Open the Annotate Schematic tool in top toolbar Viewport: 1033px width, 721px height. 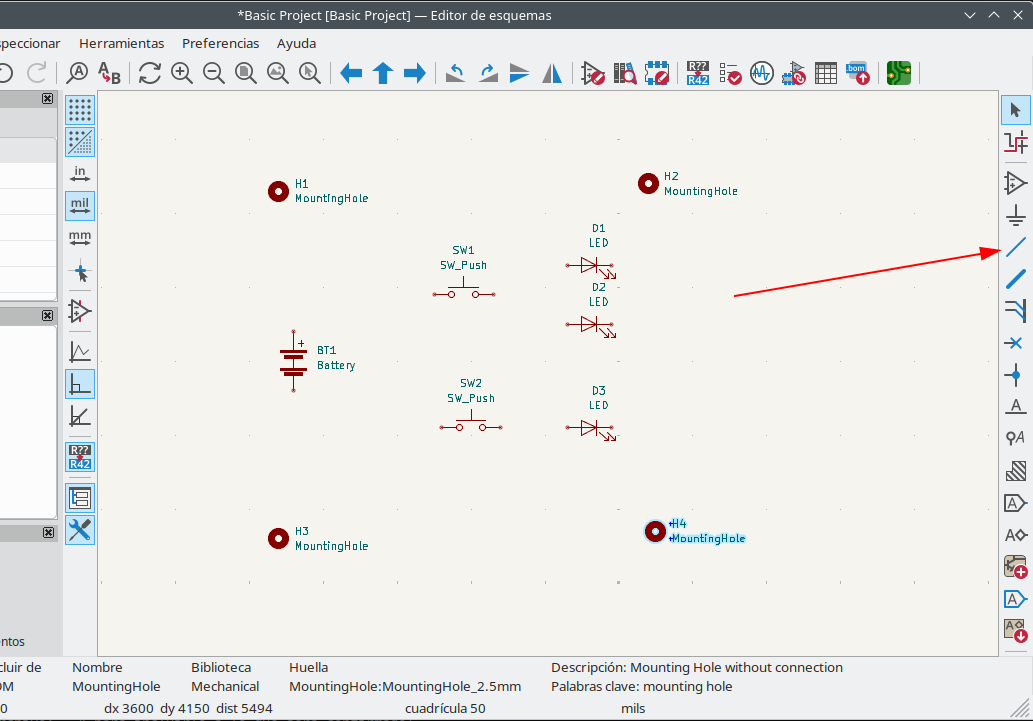tap(697, 73)
